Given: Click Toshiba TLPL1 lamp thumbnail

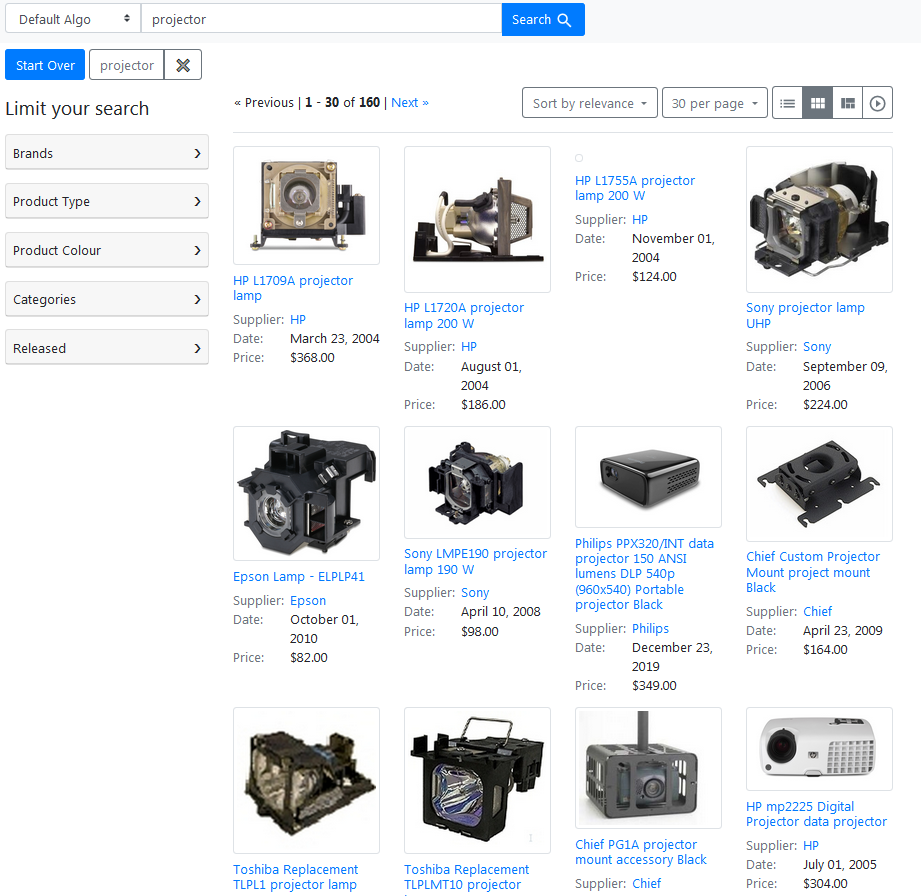Looking at the screenshot, I should pyautogui.click(x=306, y=780).
